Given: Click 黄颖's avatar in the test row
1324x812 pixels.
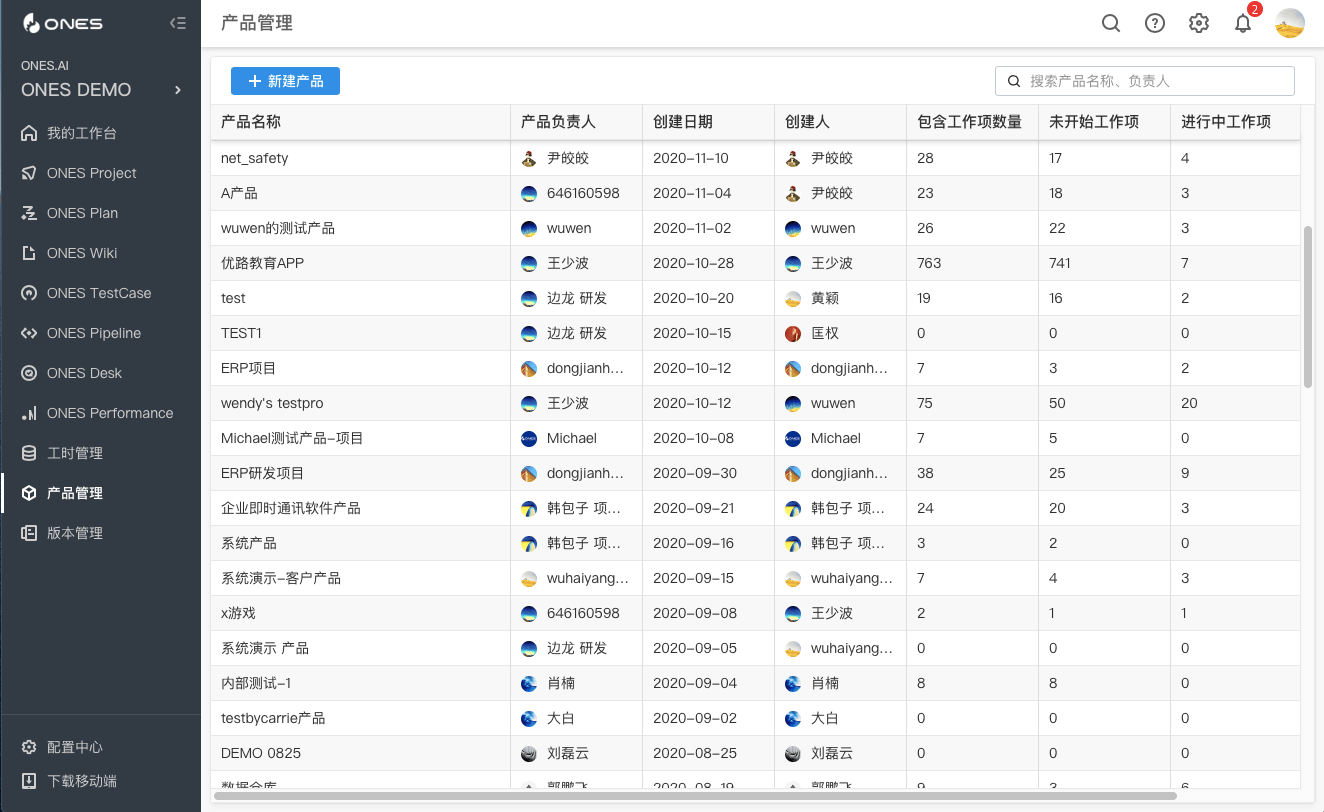Looking at the screenshot, I should click(793, 298).
